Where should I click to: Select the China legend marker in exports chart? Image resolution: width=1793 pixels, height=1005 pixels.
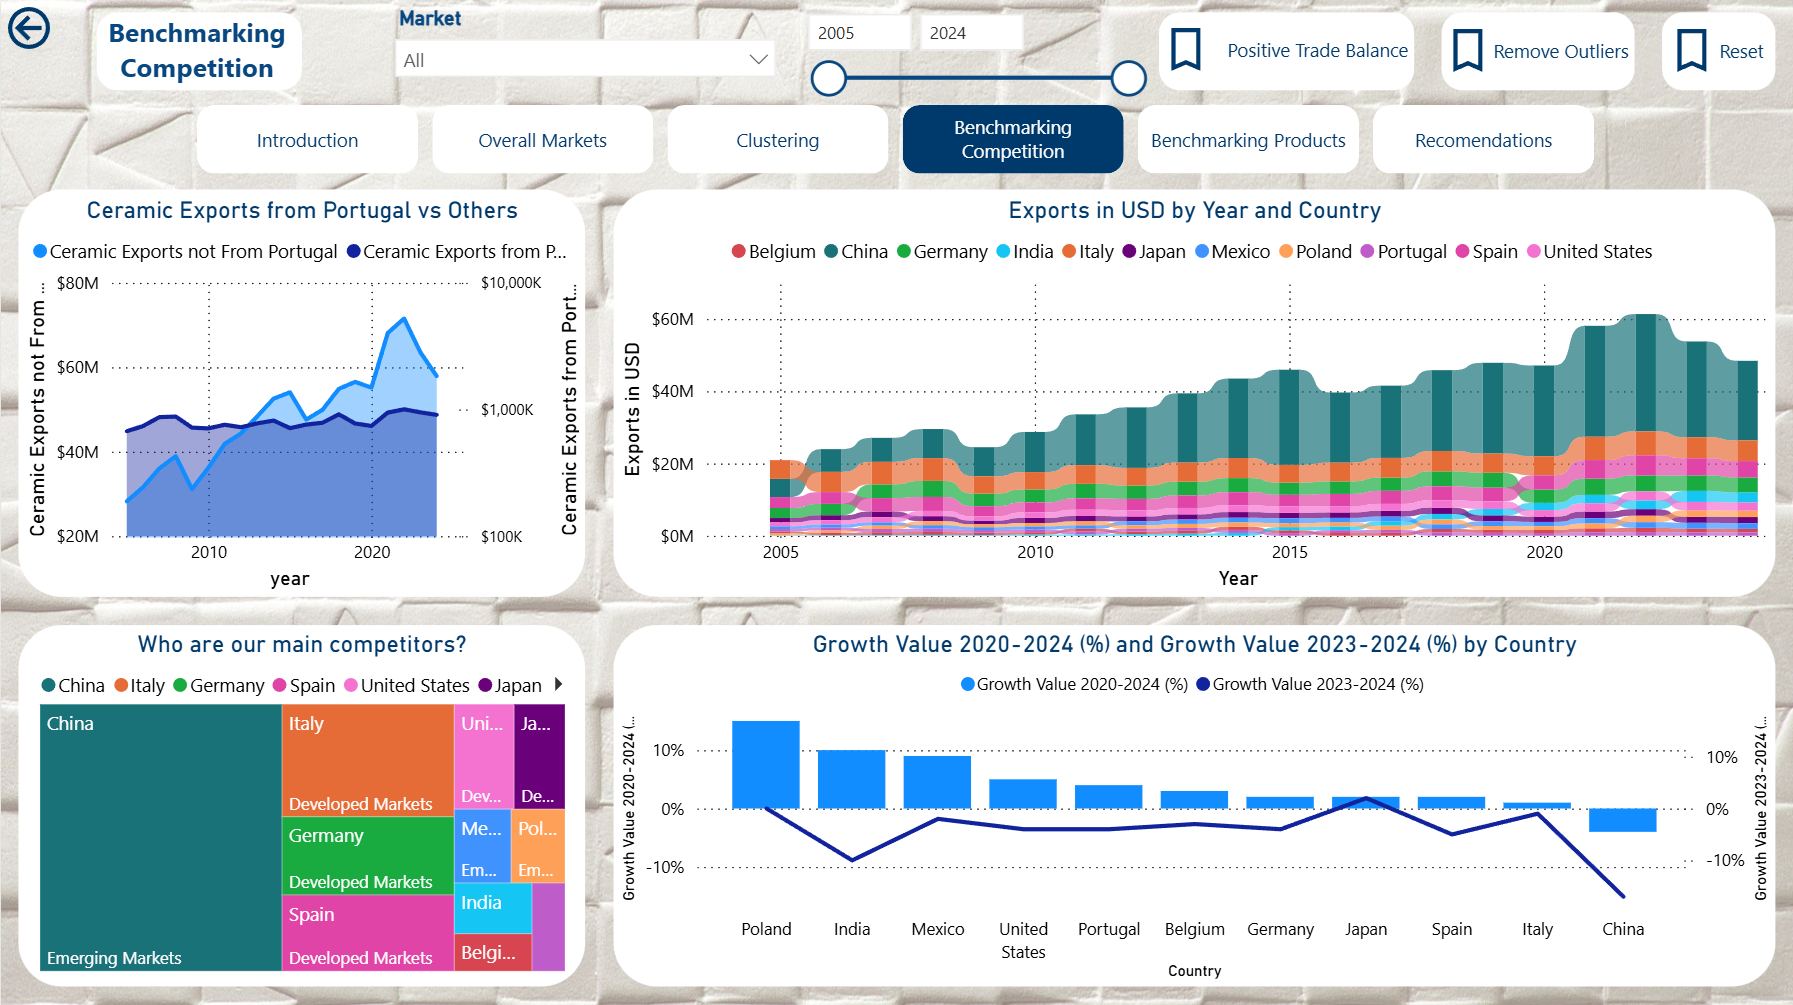831,252
